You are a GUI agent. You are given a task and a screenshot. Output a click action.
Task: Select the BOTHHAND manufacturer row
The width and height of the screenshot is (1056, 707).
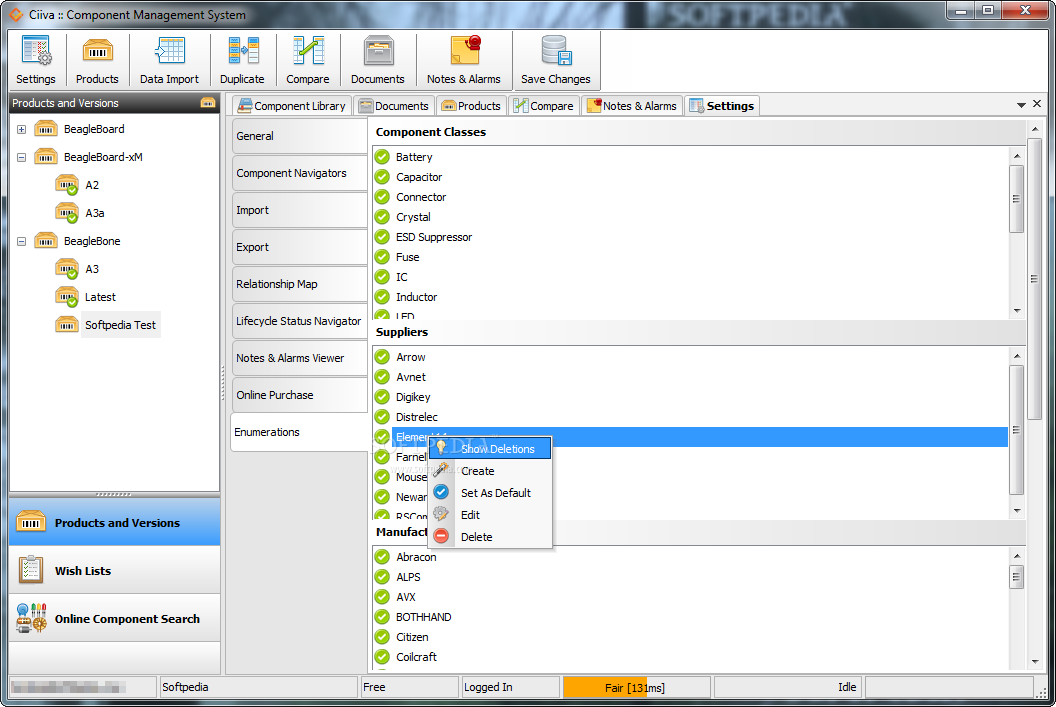[690, 617]
